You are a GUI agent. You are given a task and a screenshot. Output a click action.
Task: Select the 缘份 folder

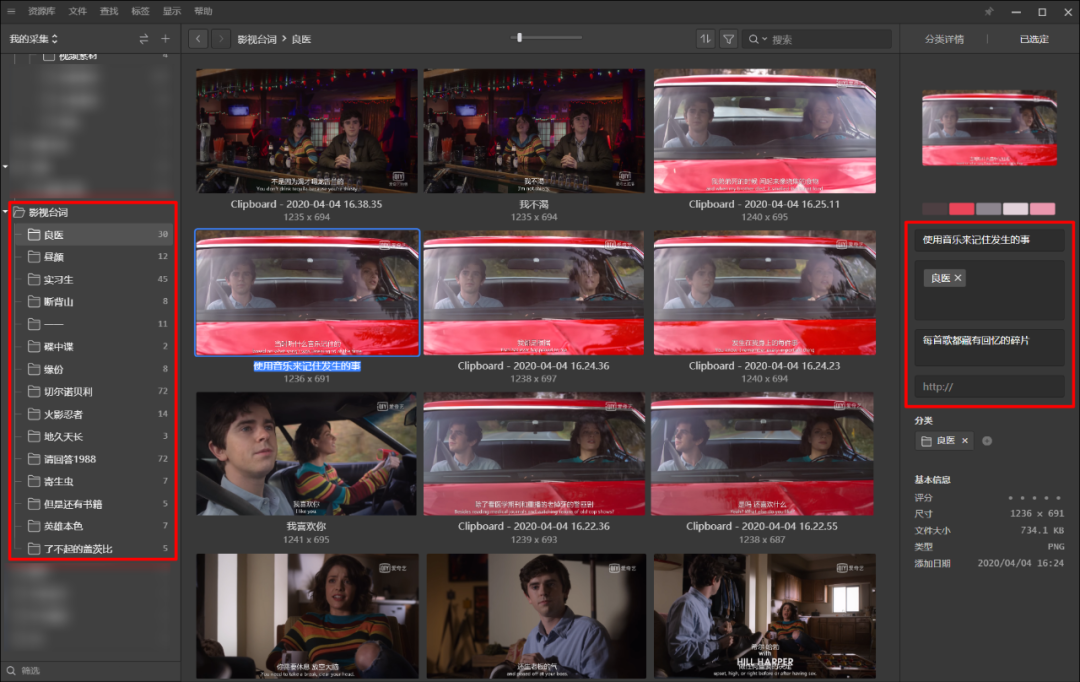click(92, 369)
